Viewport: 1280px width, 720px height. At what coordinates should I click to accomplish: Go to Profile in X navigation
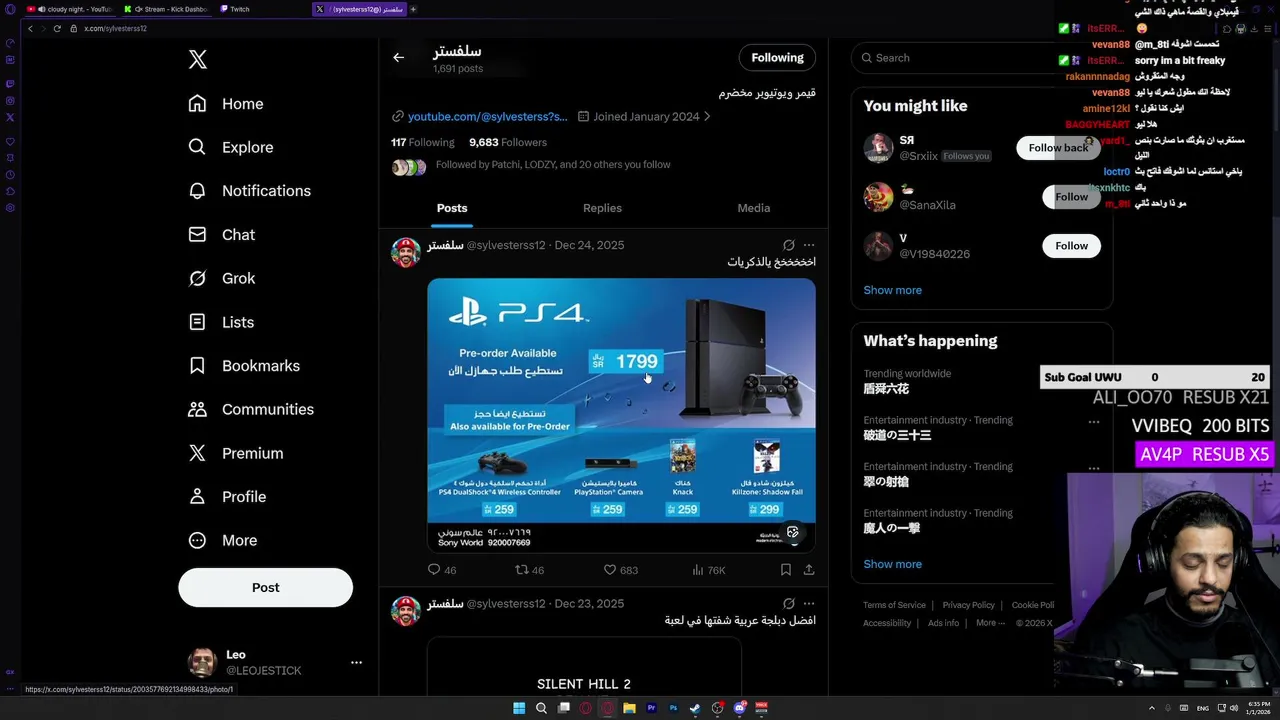click(227, 497)
